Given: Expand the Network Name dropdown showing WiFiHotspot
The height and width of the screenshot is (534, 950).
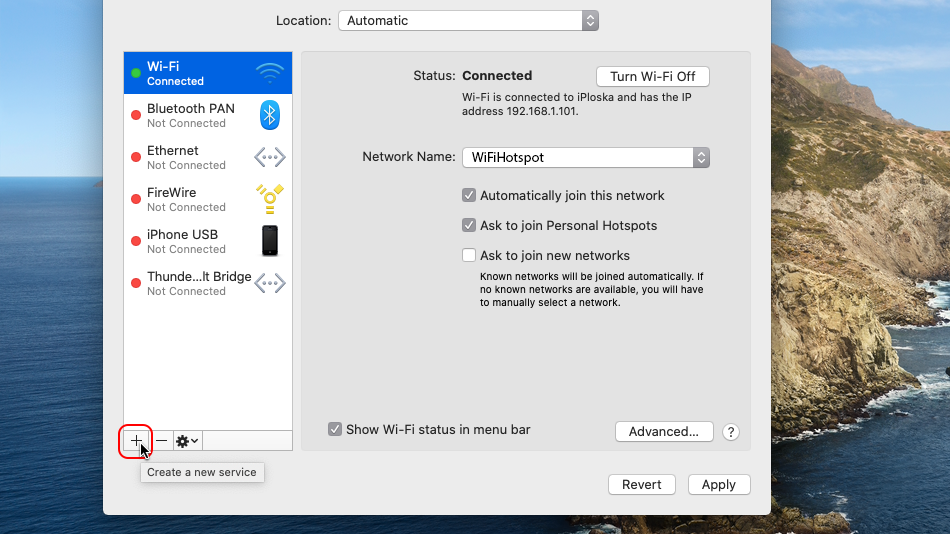Looking at the screenshot, I should coord(585,157).
